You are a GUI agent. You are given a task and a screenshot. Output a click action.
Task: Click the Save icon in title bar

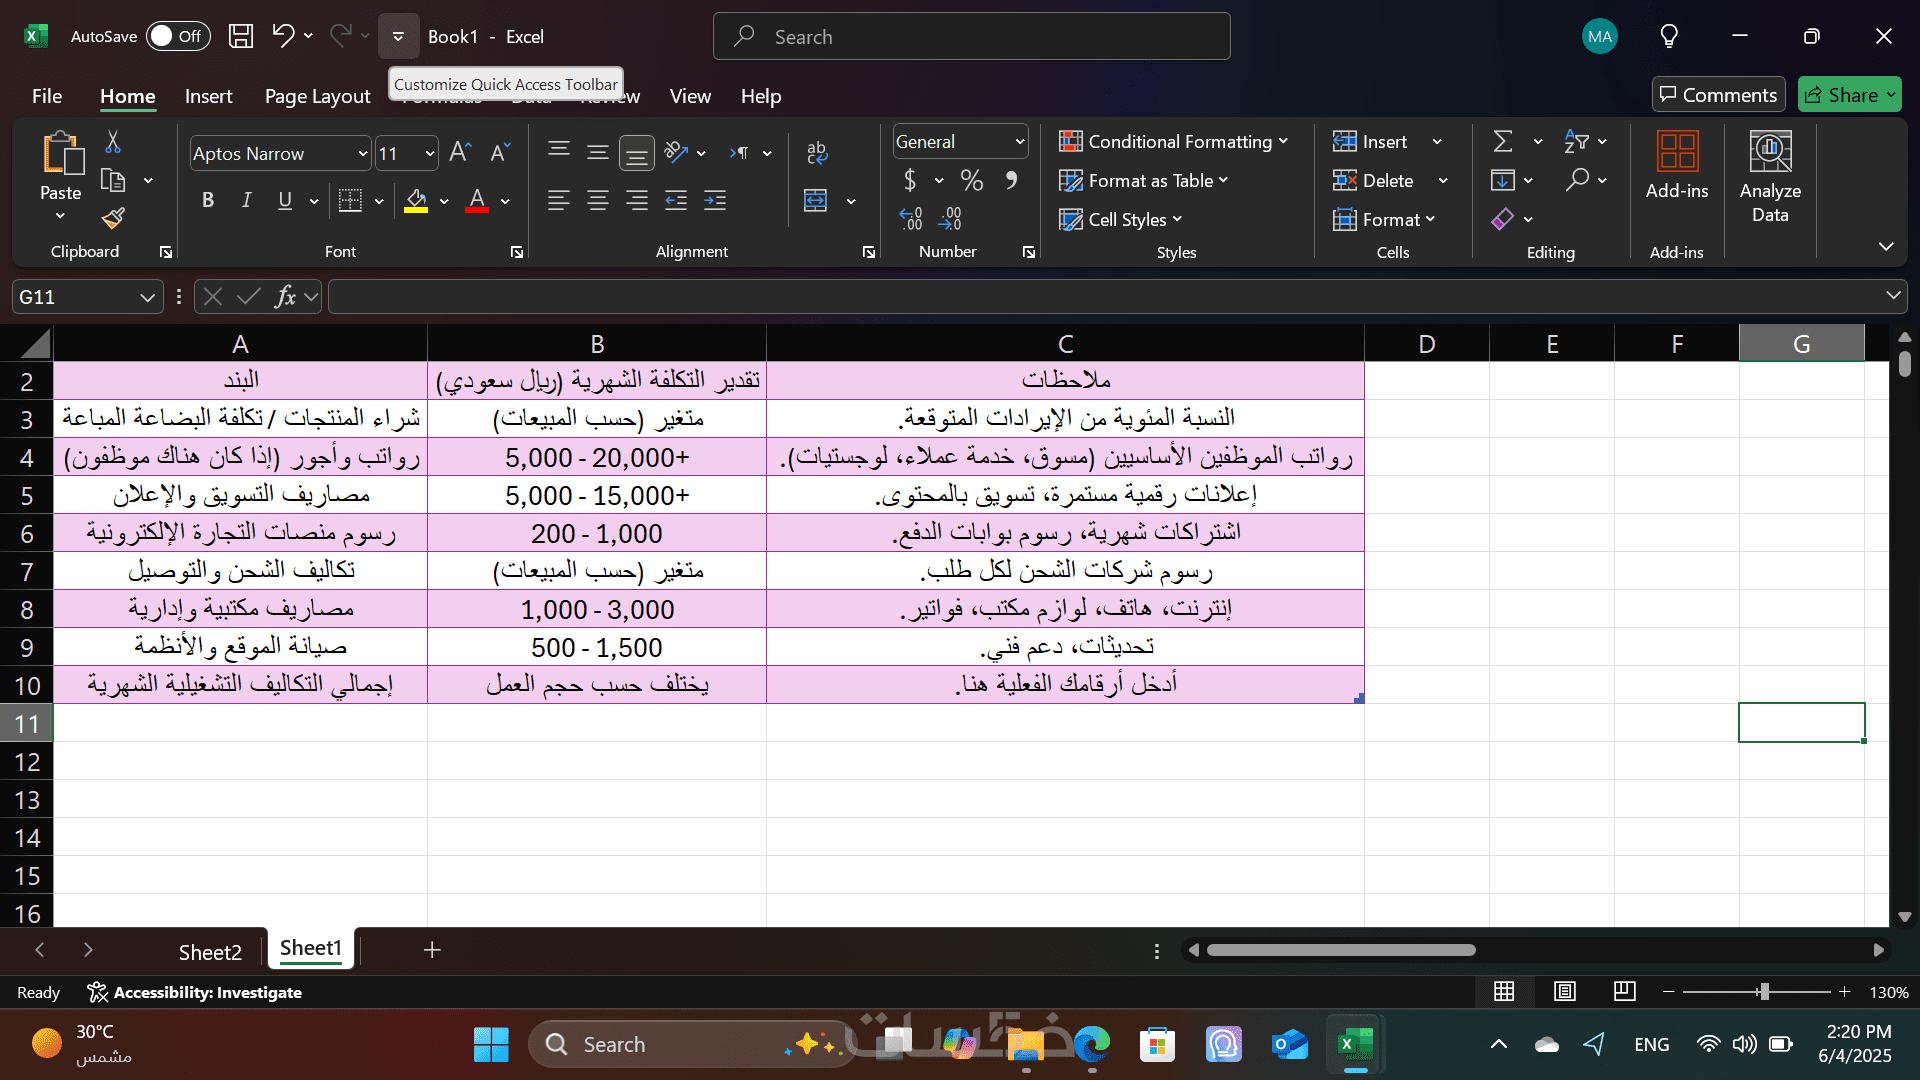tap(241, 37)
